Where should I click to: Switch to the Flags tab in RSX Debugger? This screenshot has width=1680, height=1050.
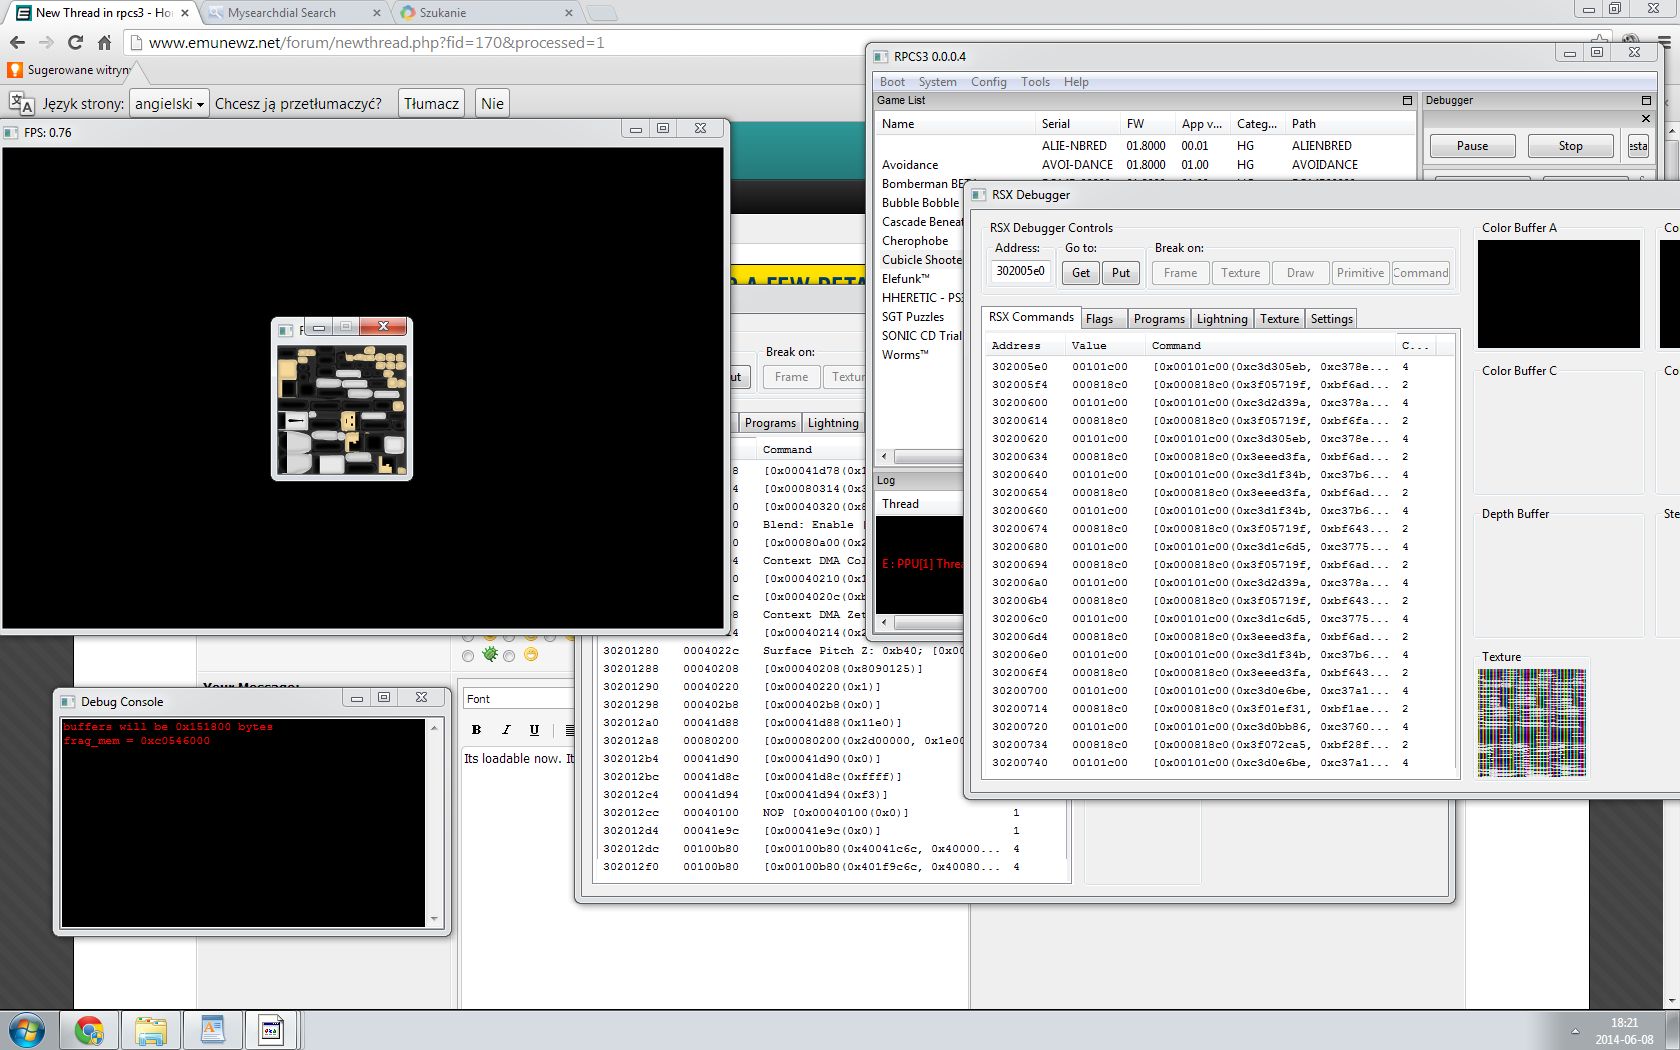point(1099,319)
